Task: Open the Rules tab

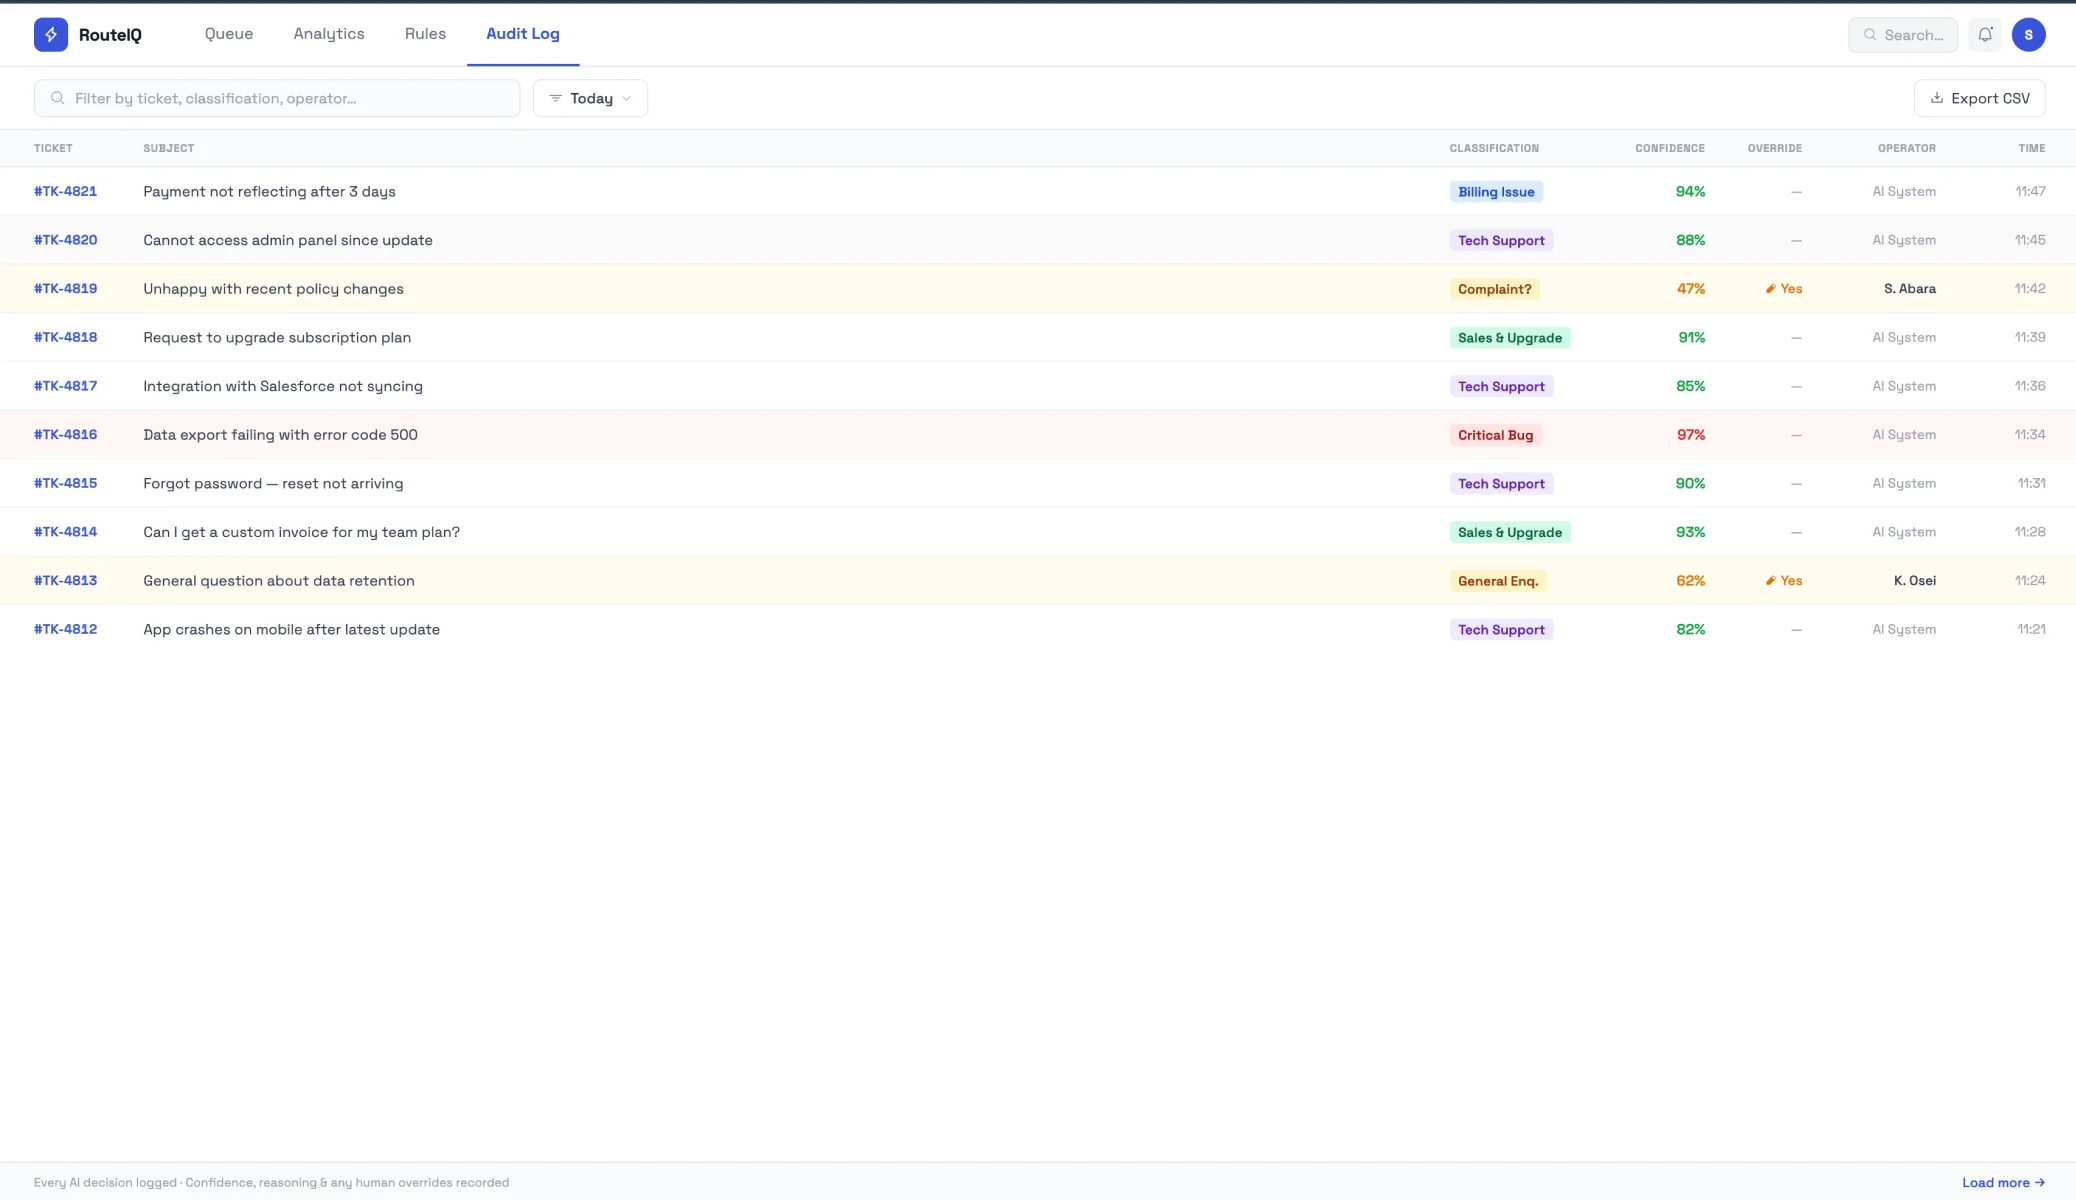Action: (425, 34)
